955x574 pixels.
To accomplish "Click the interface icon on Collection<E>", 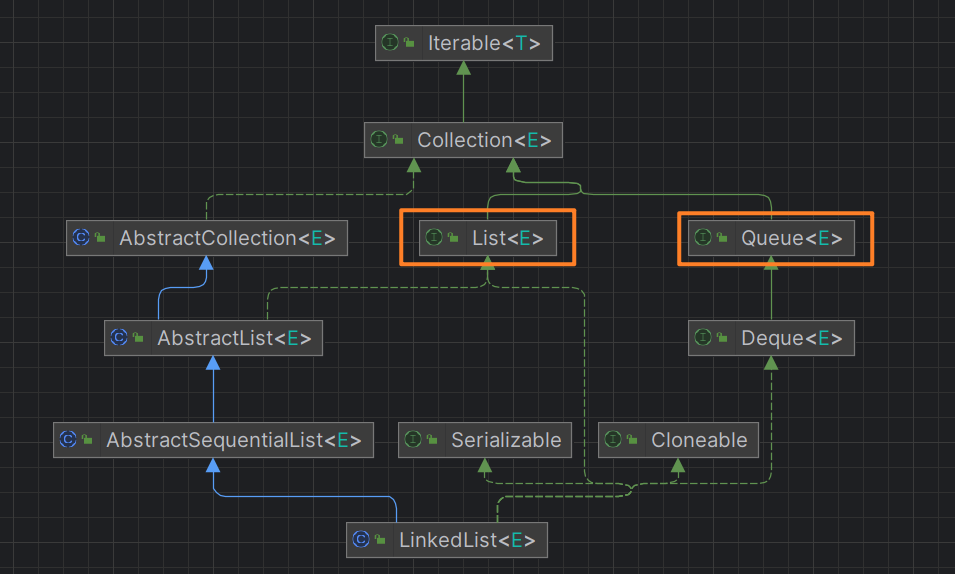I will click(379, 139).
